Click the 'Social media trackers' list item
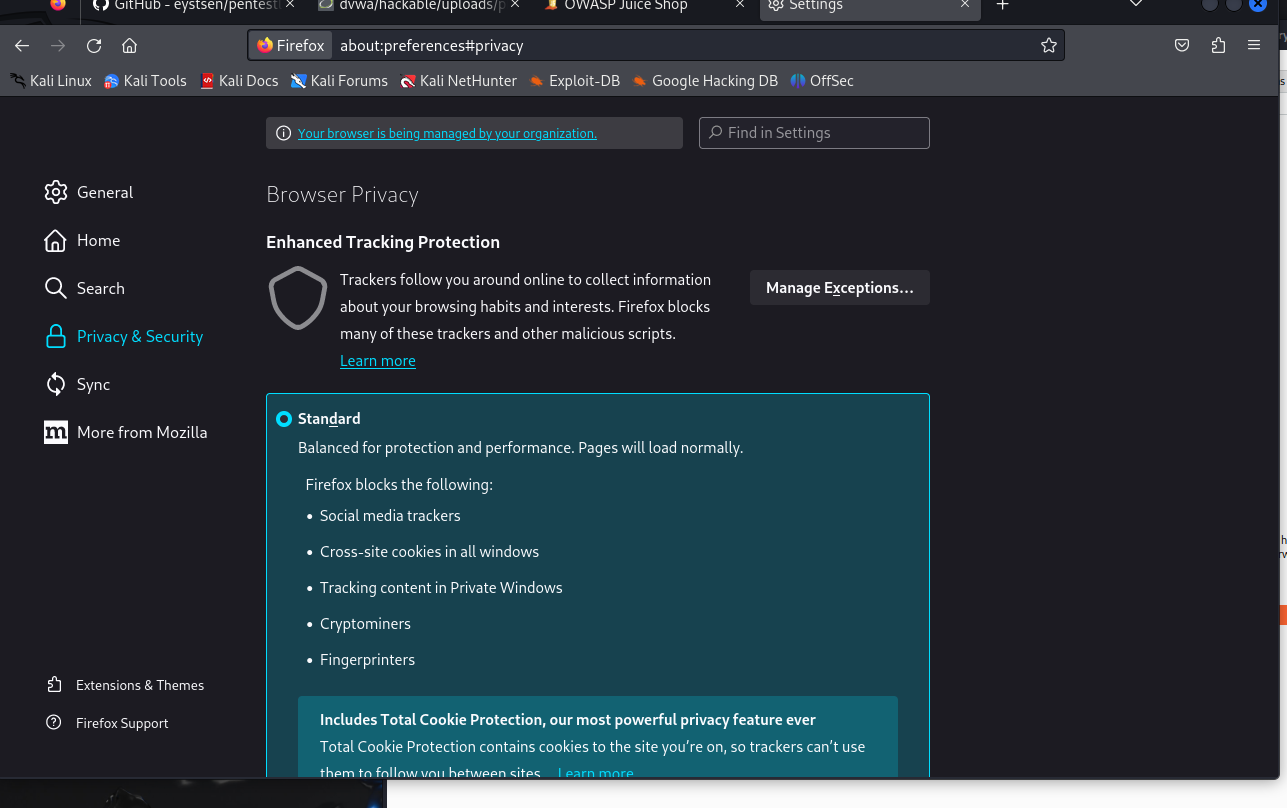The width and height of the screenshot is (1287, 808). click(x=390, y=516)
